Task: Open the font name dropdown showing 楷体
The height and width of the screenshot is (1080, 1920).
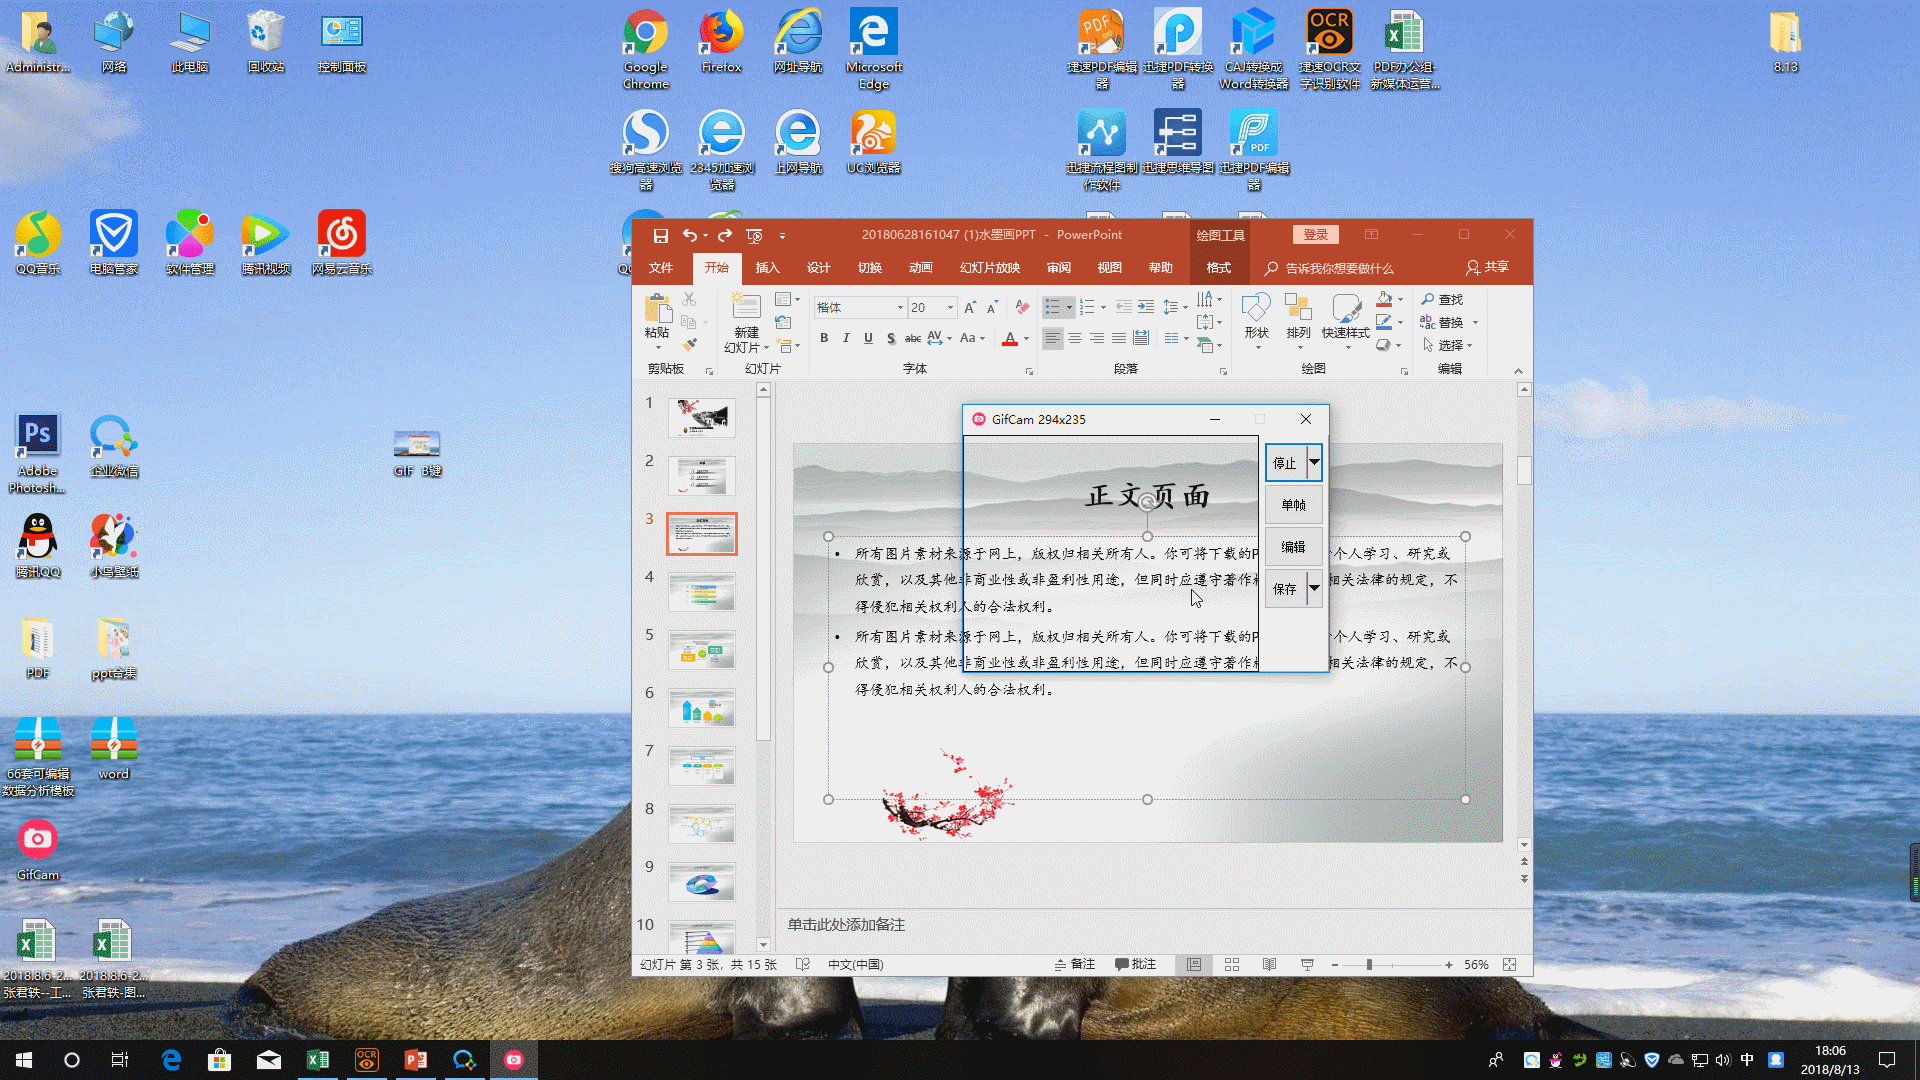Action: tap(899, 307)
